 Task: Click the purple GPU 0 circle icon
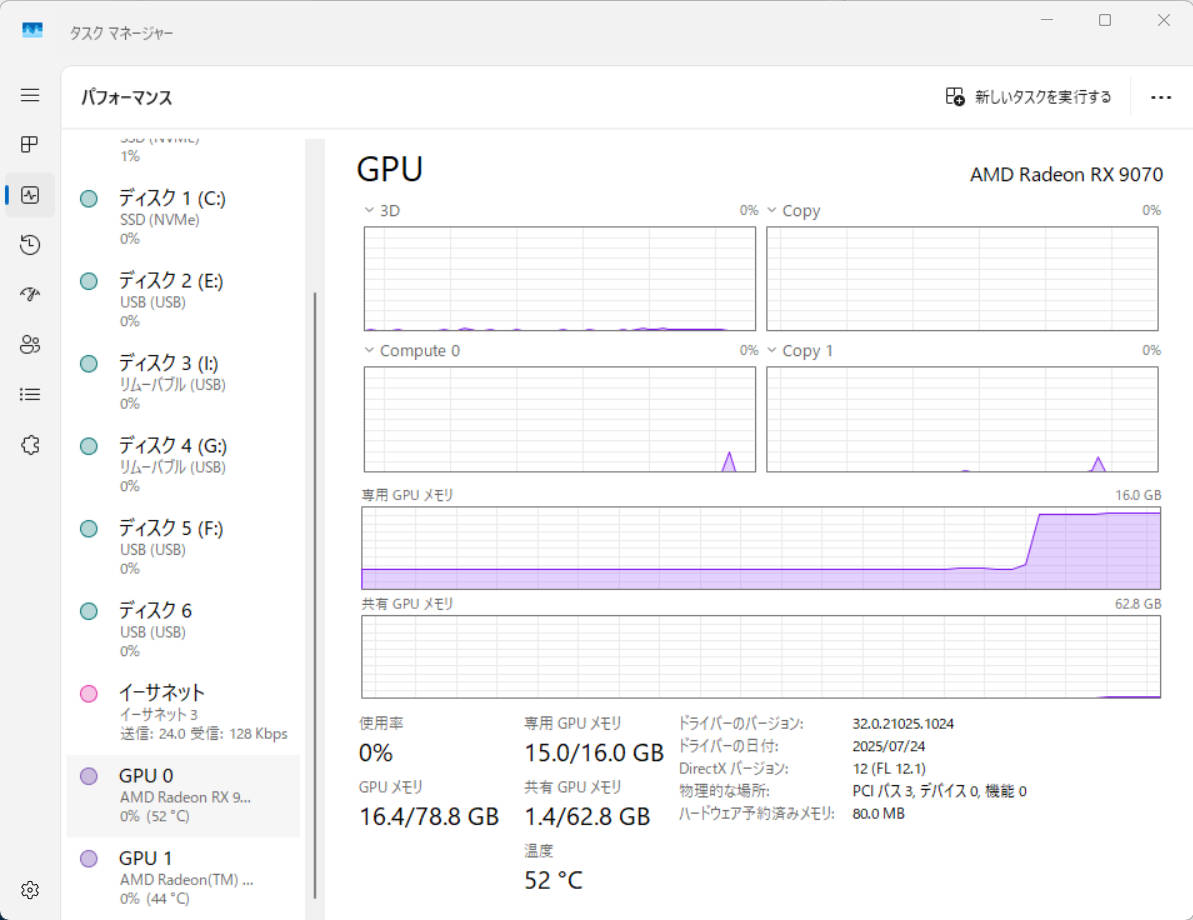pos(89,776)
